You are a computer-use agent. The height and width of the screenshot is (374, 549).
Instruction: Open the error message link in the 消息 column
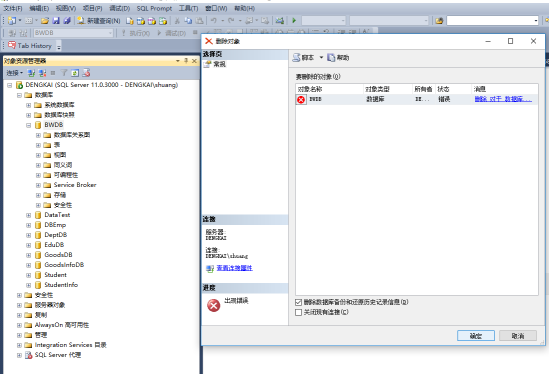pyautogui.click(x=503, y=99)
